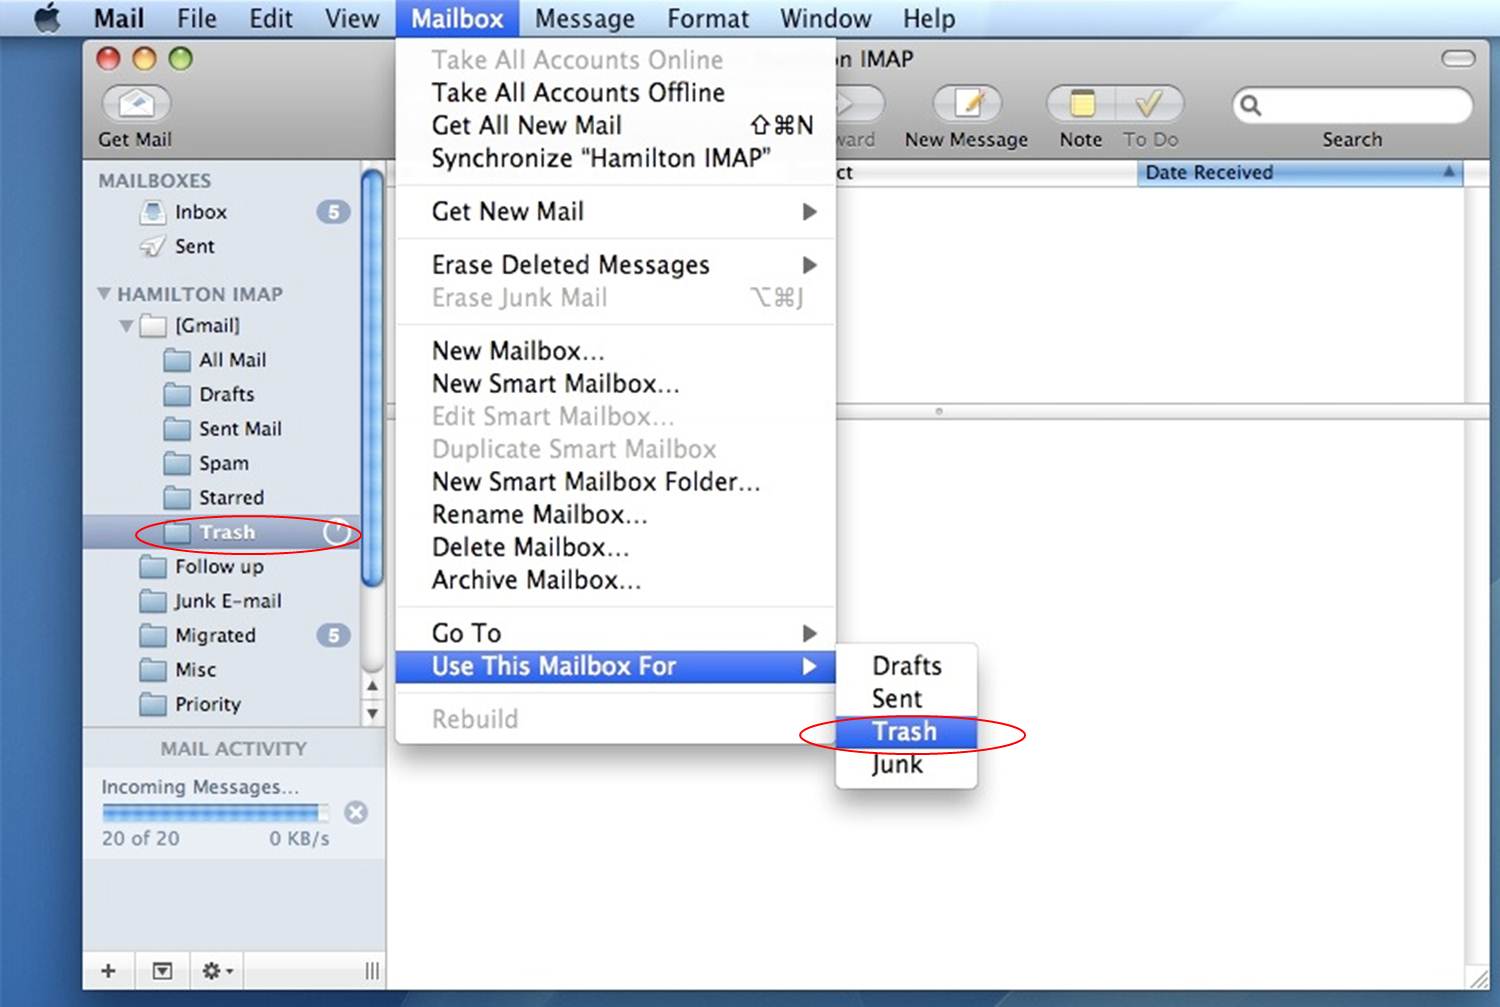This screenshot has width=1500, height=1007.
Task: Select Take All Accounts Offline
Action: click(x=615, y=93)
